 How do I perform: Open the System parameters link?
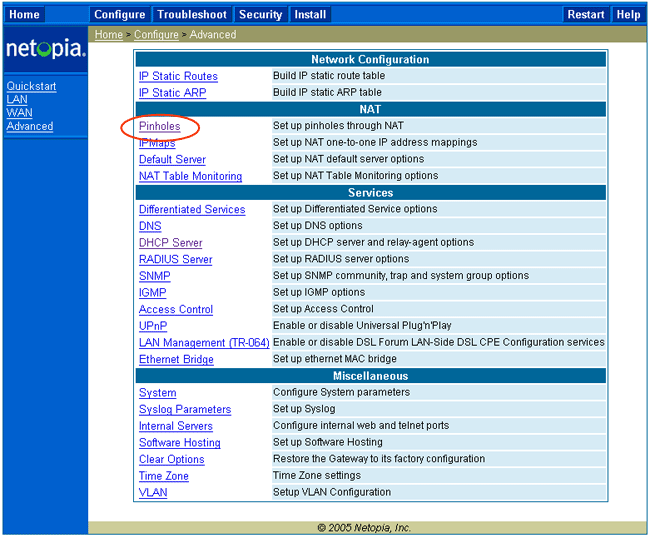(x=158, y=393)
